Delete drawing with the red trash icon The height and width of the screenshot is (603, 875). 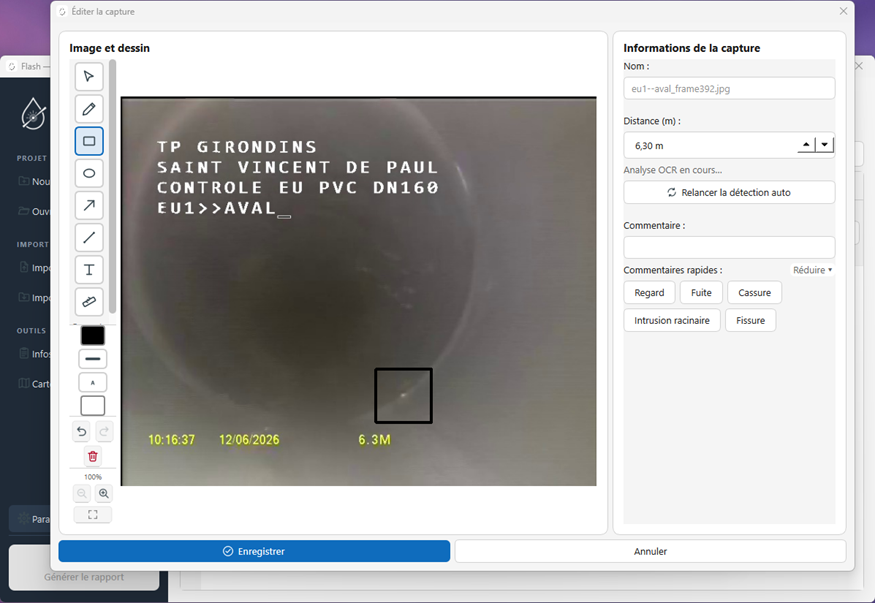click(x=93, y=456)
